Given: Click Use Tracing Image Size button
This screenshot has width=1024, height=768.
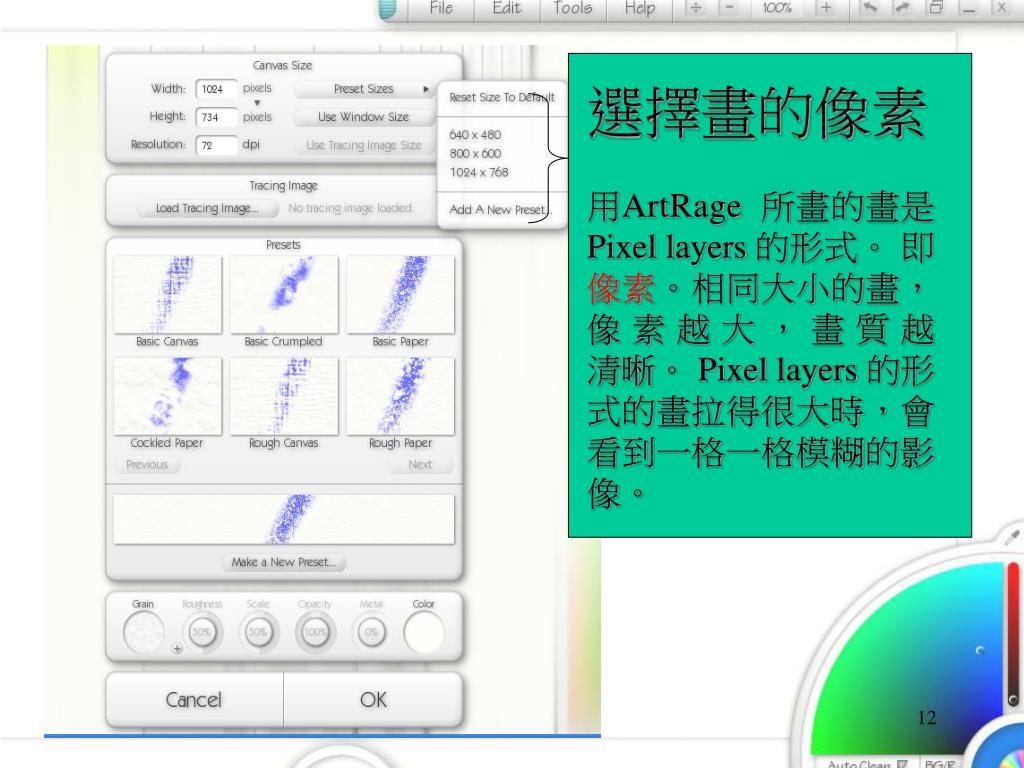Looking at the screenshot, I should coord(364,145).
